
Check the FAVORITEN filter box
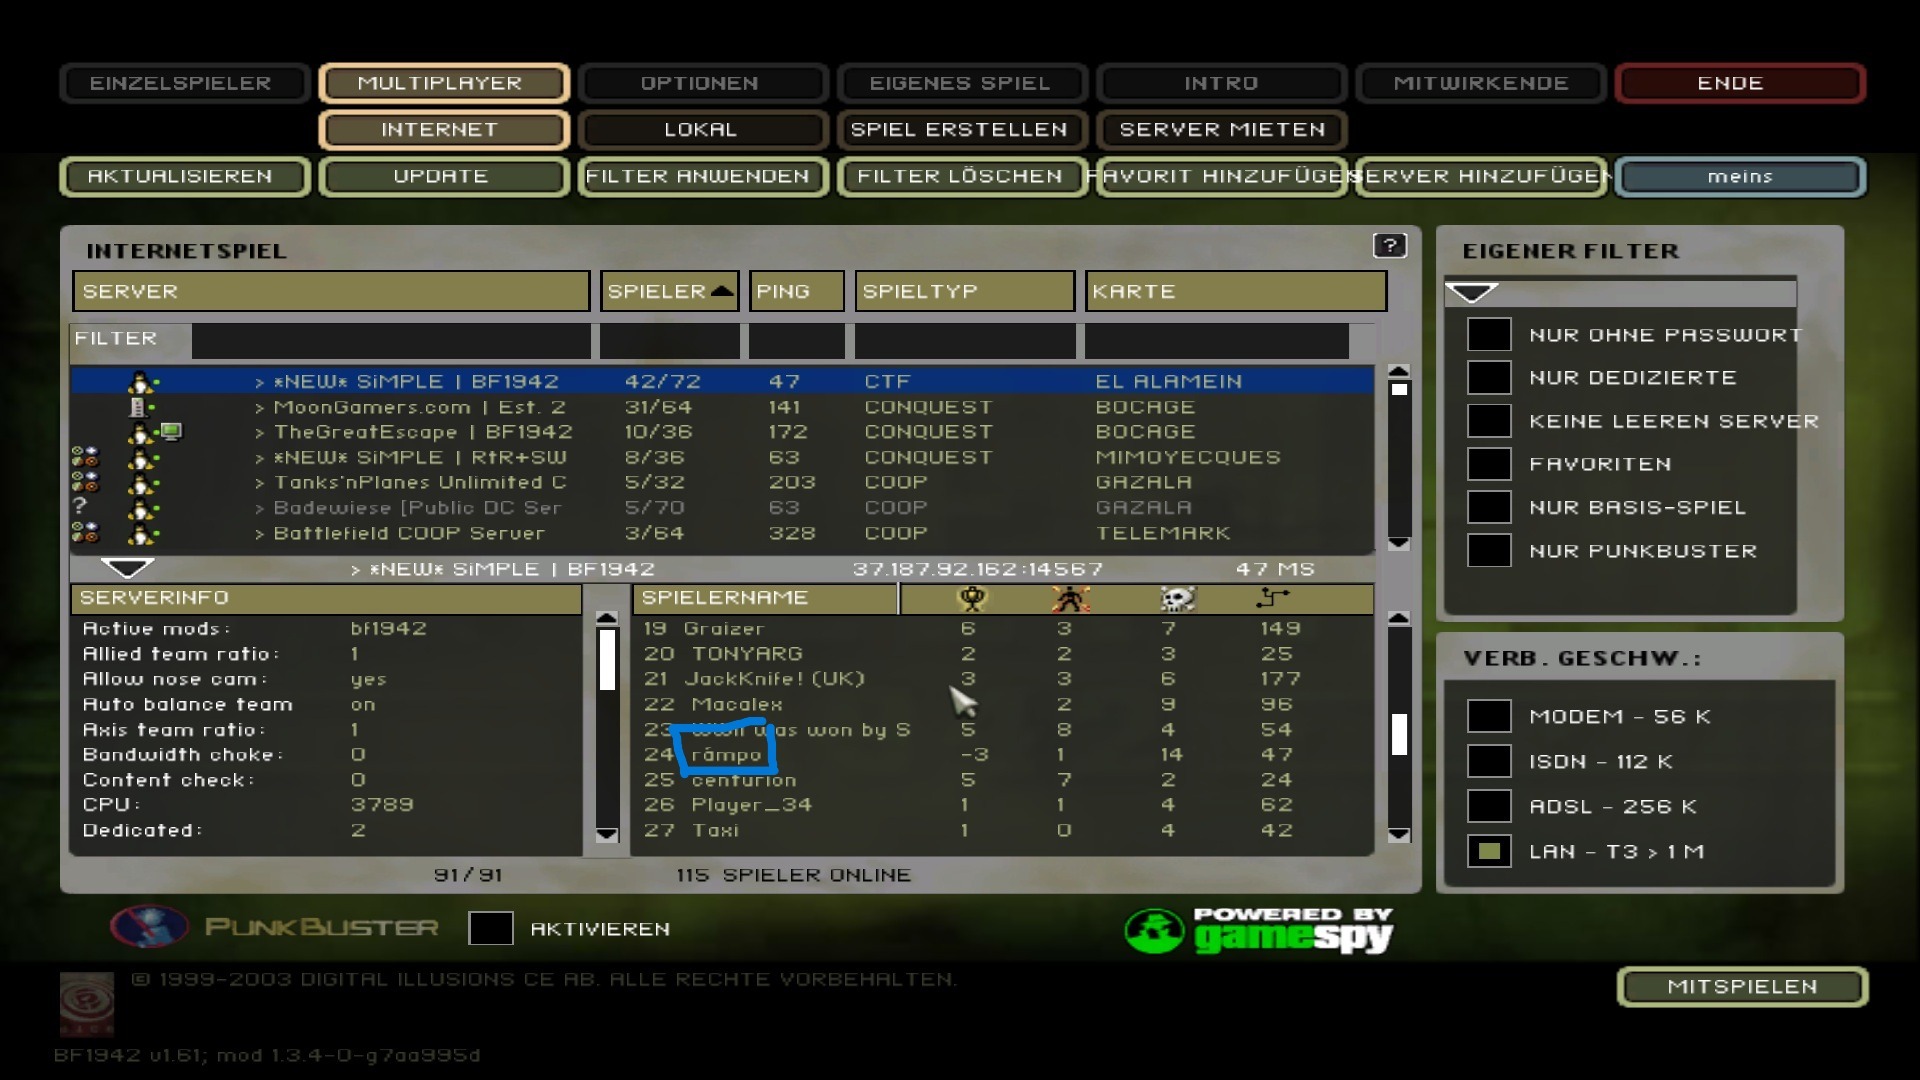click(x=1489, y=464)
